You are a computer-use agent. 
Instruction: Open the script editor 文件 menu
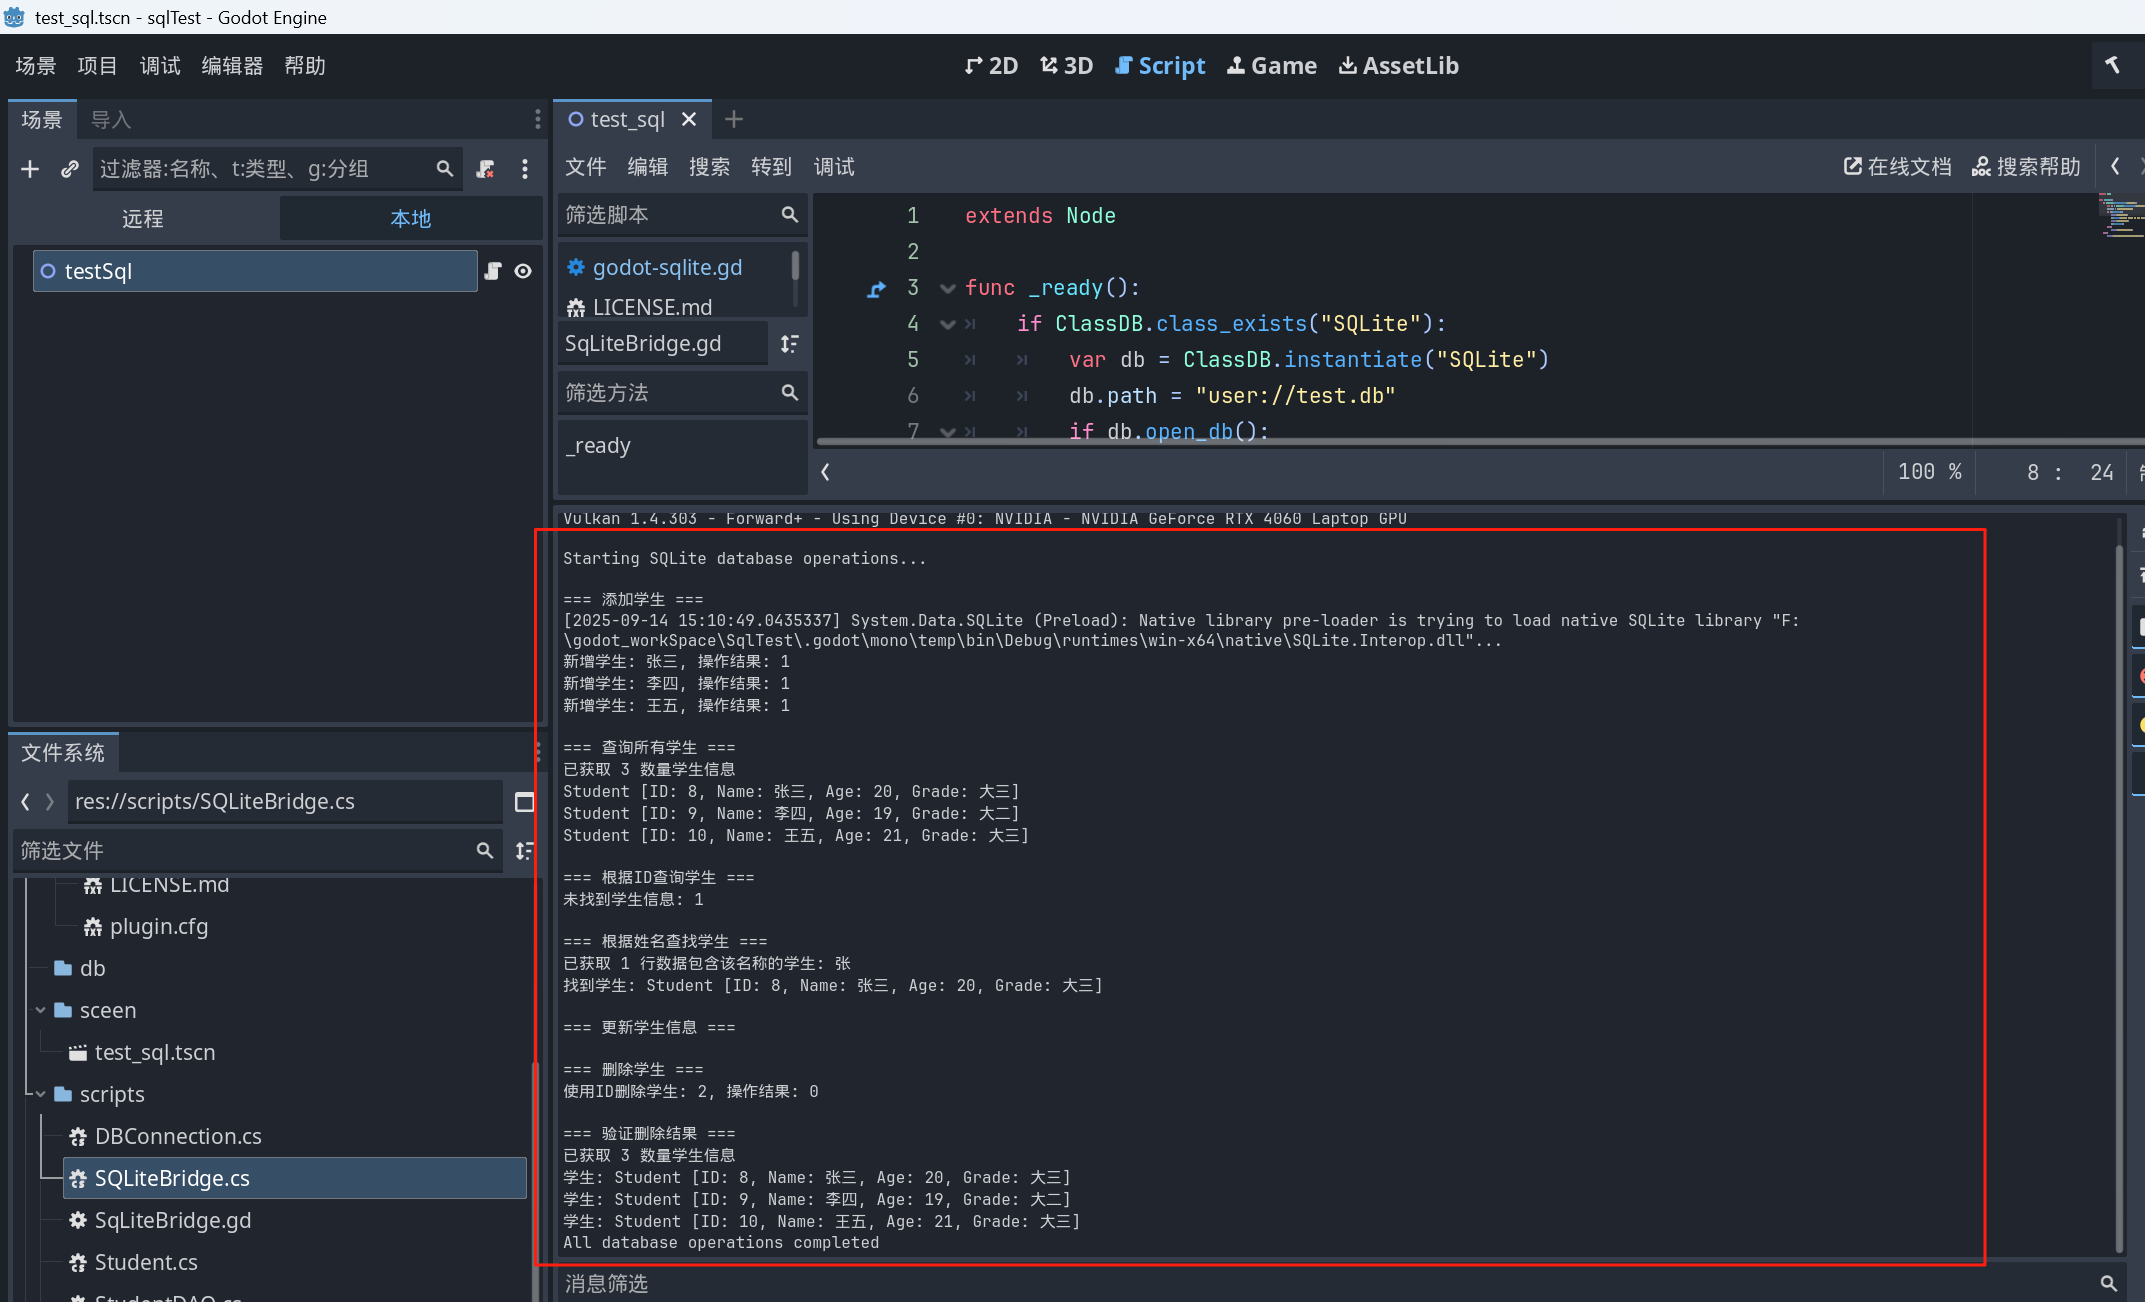coord(586,167)
